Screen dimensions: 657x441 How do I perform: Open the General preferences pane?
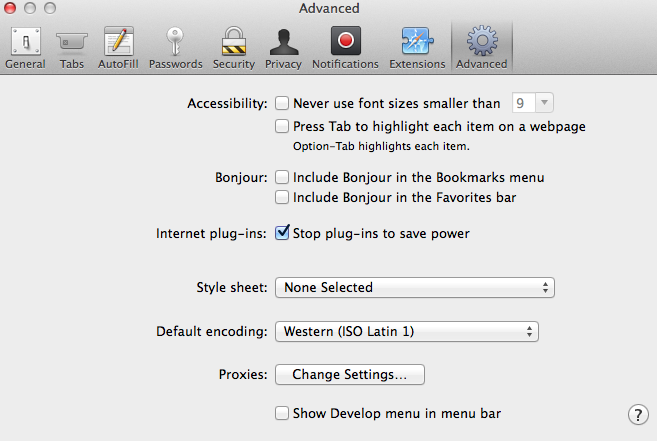pyautogui.click(x=26, y=48)
